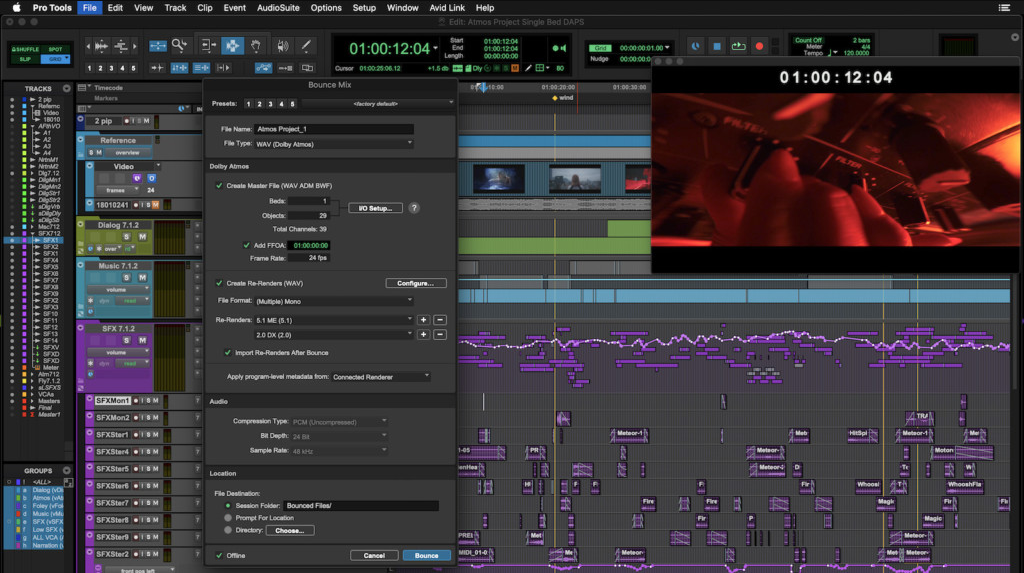1024x573 pixels.
Task: Select the Grabber hand tool
Action: pyautogui.click(x=256, y=45)
